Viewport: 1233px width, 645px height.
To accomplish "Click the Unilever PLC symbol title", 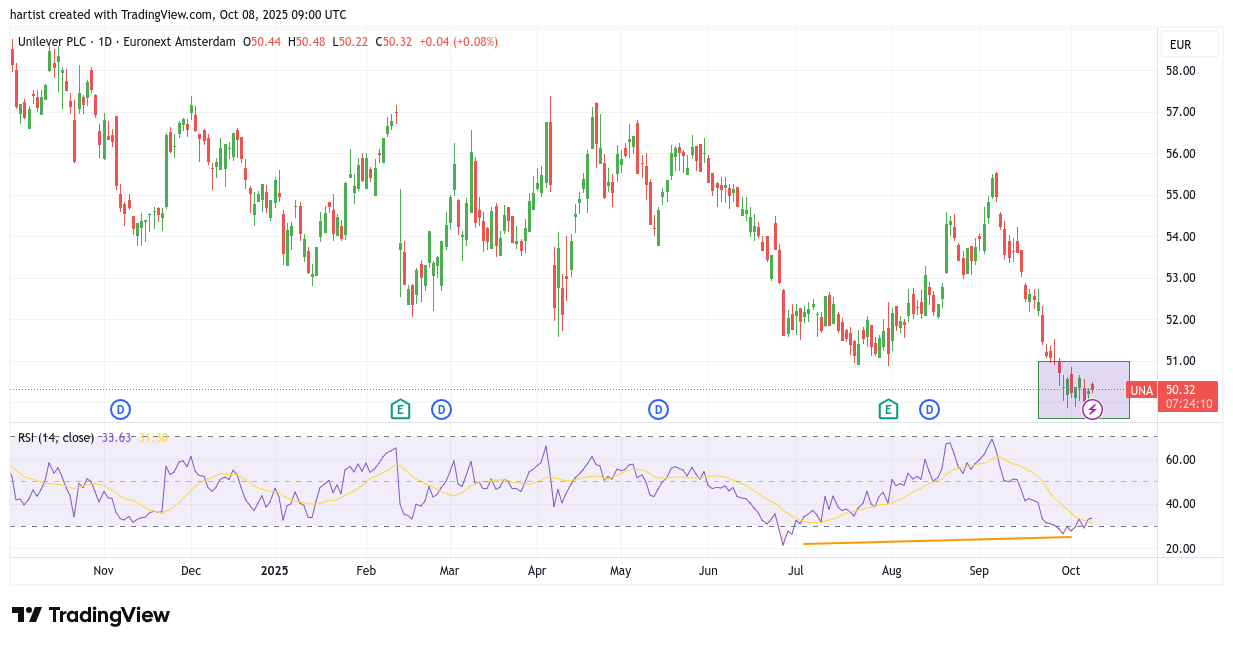I will pos(65,42).
